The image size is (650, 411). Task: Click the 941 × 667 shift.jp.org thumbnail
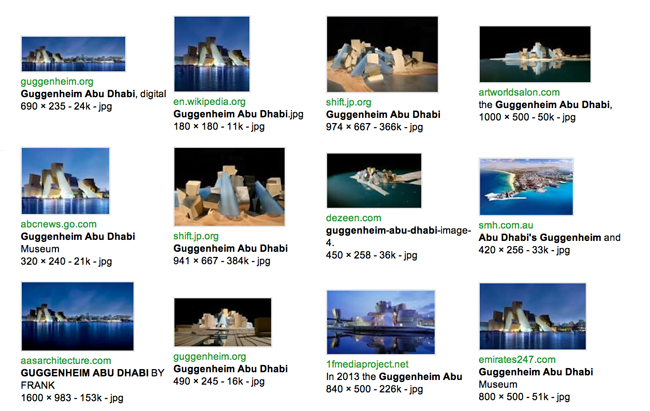[229, 187]
